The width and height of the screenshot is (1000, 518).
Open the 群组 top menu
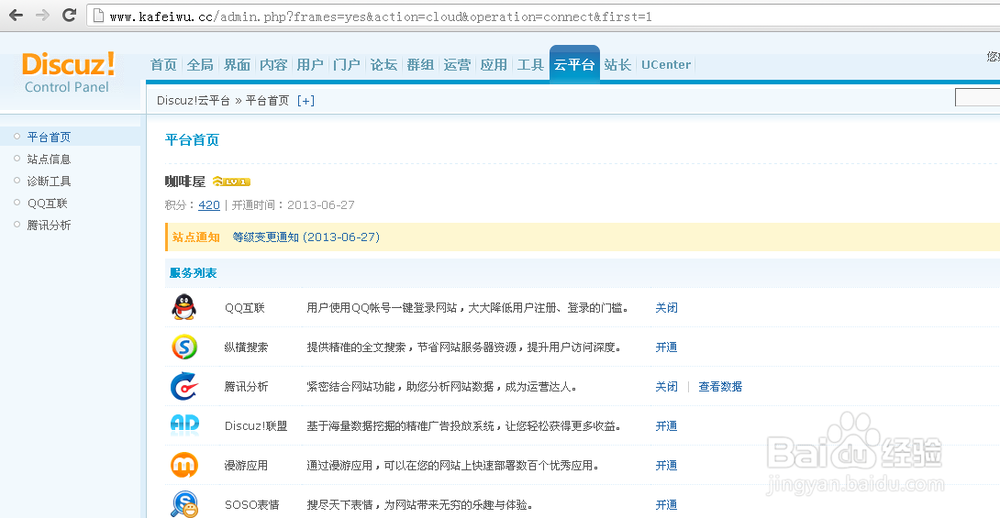click(420, 64)
